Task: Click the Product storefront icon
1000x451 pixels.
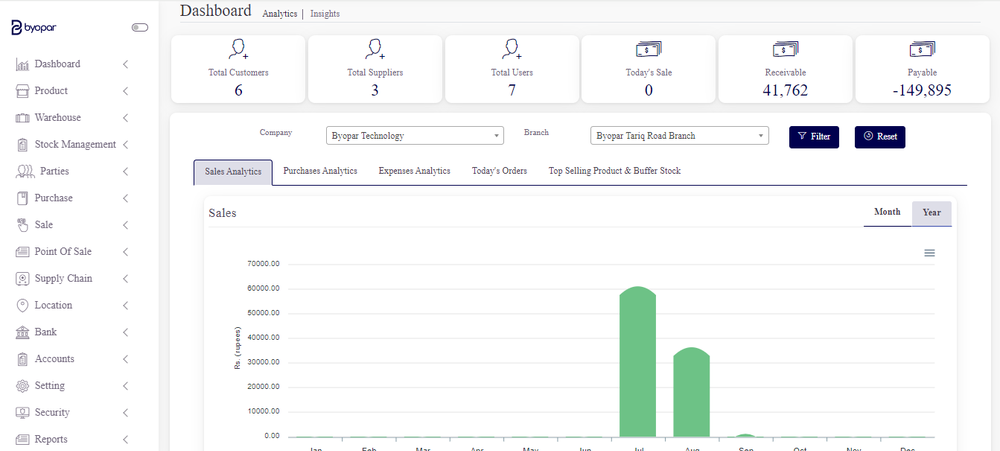Action: pos(23,91)
